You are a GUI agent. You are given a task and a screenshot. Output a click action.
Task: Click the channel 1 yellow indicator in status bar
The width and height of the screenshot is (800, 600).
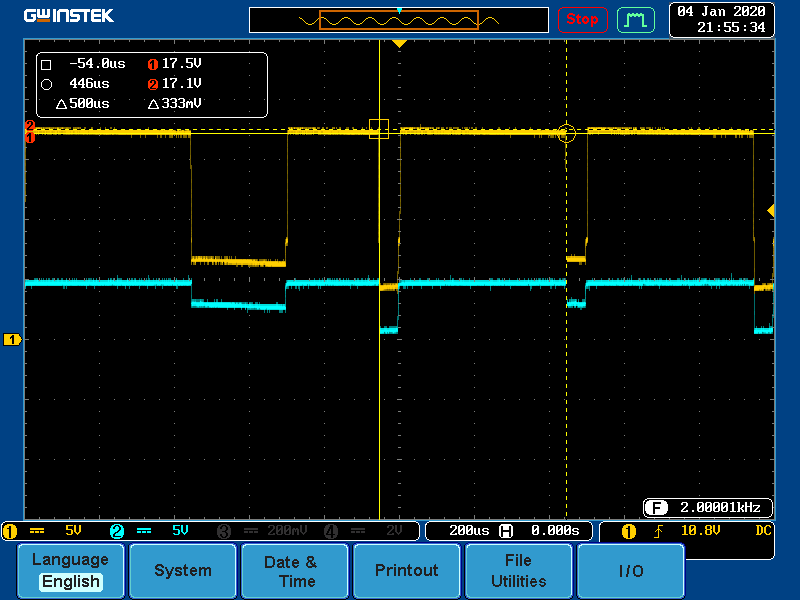[x=10, y=531]
